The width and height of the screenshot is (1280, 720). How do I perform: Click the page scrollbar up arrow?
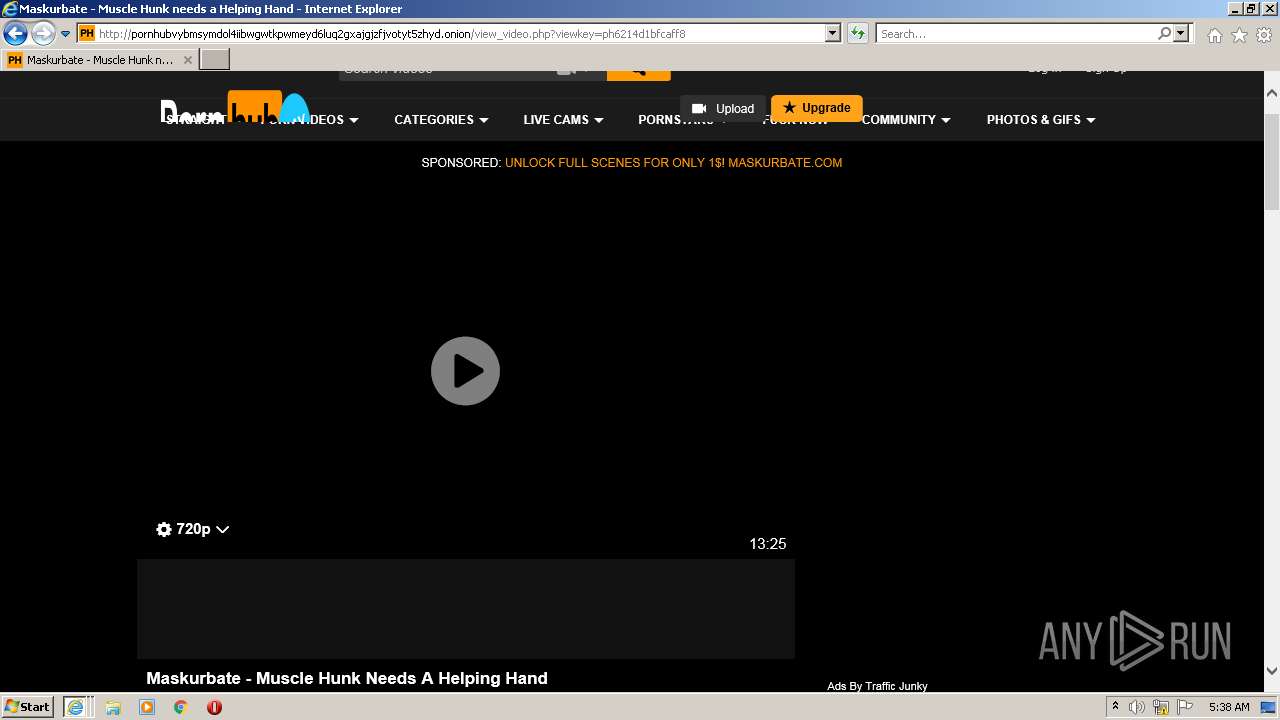tap(1272, 92)
